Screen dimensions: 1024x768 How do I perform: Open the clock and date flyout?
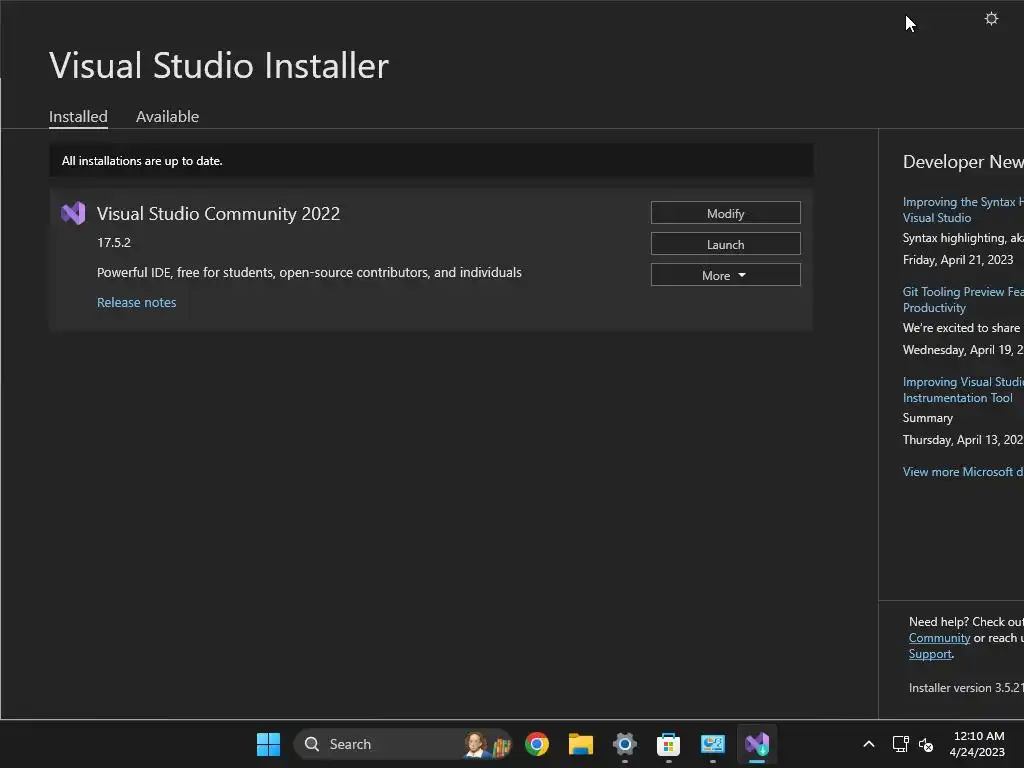coord(978,744)
